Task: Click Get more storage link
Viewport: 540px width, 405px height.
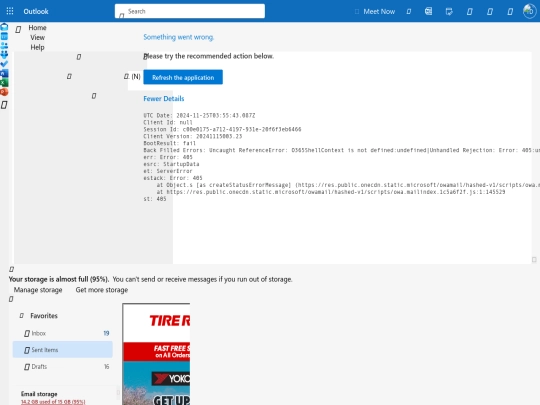Action: tap(102, 290)
